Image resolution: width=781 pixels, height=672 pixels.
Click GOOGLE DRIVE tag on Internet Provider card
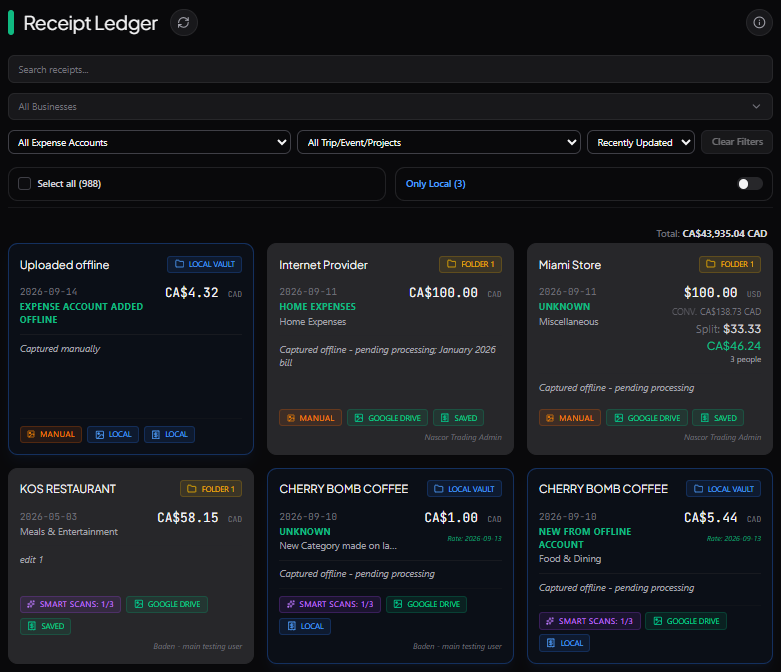pos(388,418)
